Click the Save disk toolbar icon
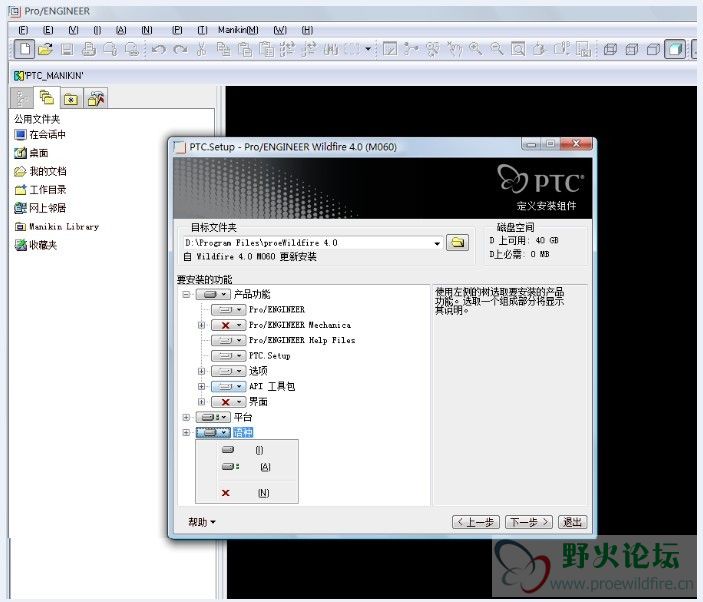Screen dimensions: 703x602 67,49
